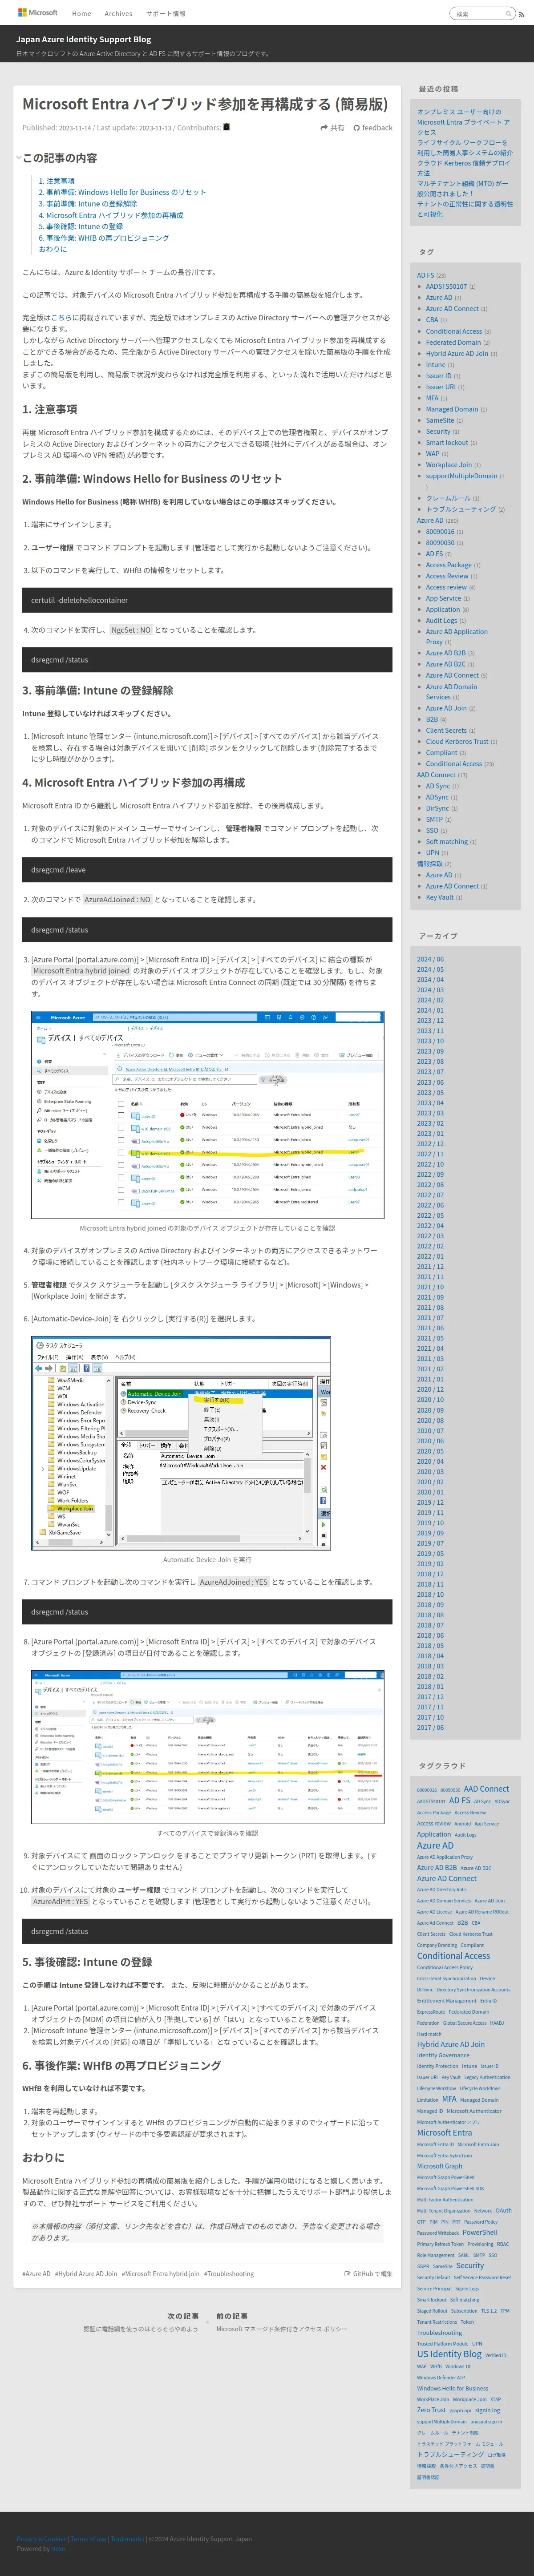Click the #Troubleshooting post tag
Viewport: 534px width, 2576px height.
coord(229,2273)
